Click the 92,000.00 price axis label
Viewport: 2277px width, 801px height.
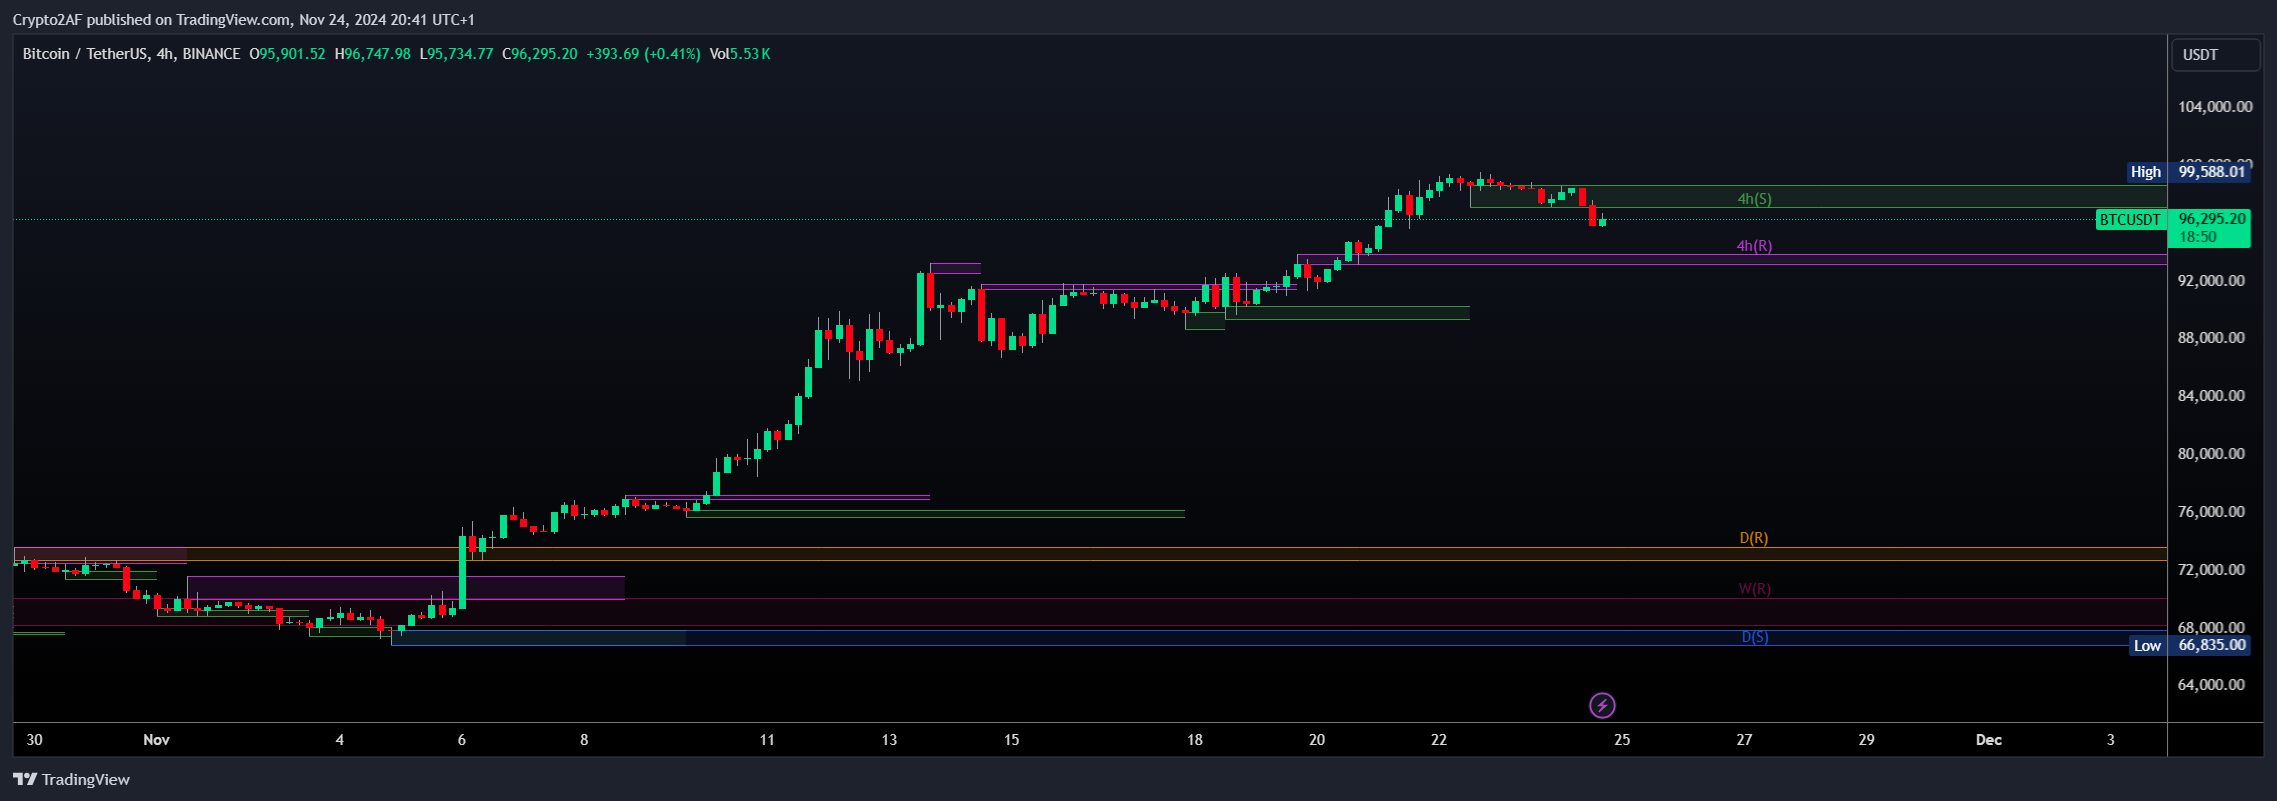click(2211, 281)
